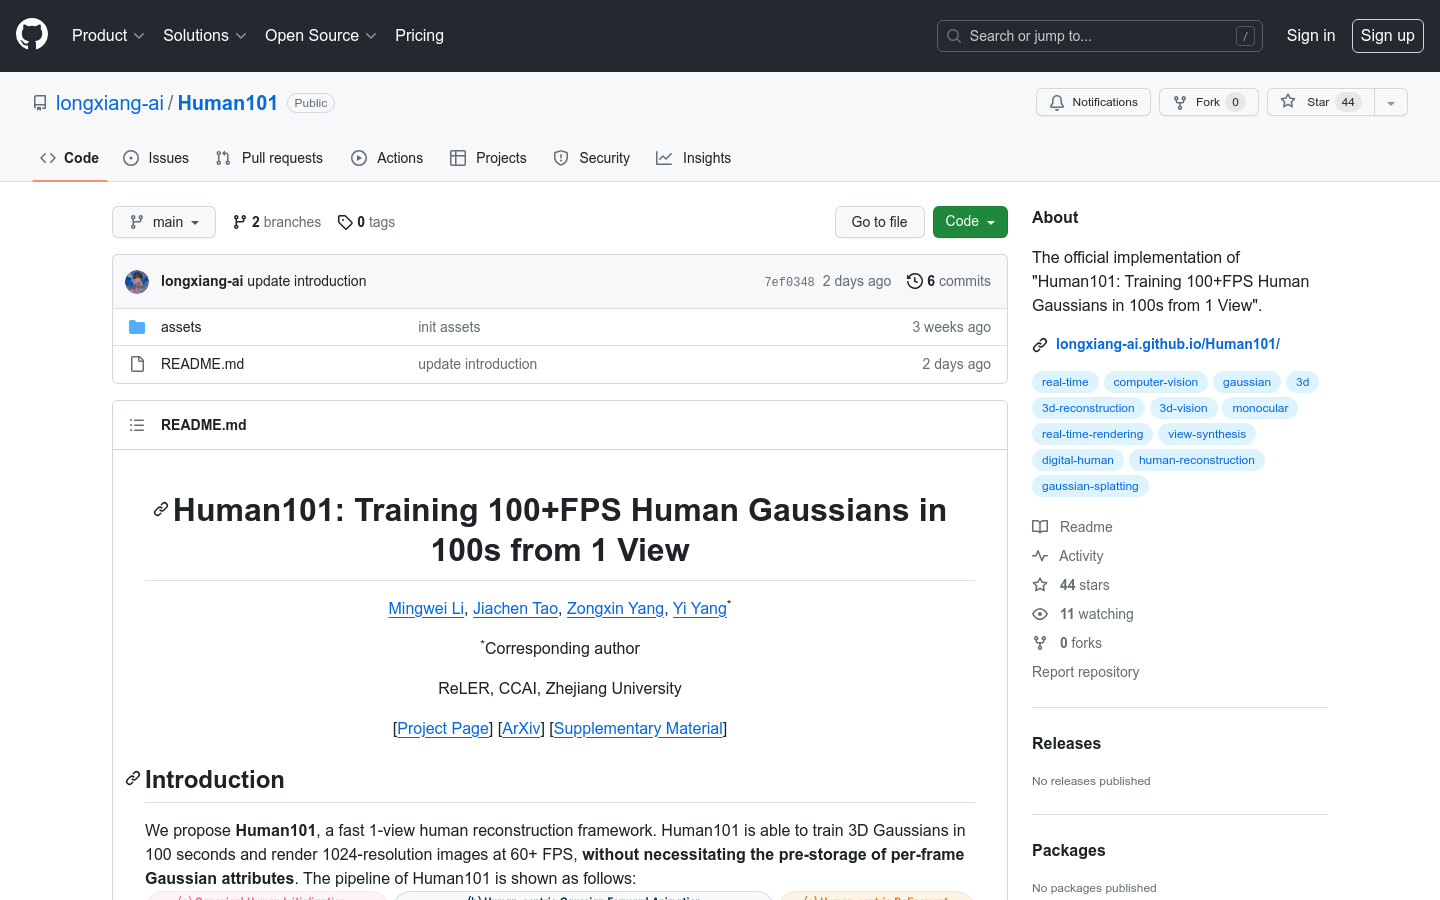Open README outline list icon
The height and width of the screenshot is (900, 1440).
[x=137, y=425]
